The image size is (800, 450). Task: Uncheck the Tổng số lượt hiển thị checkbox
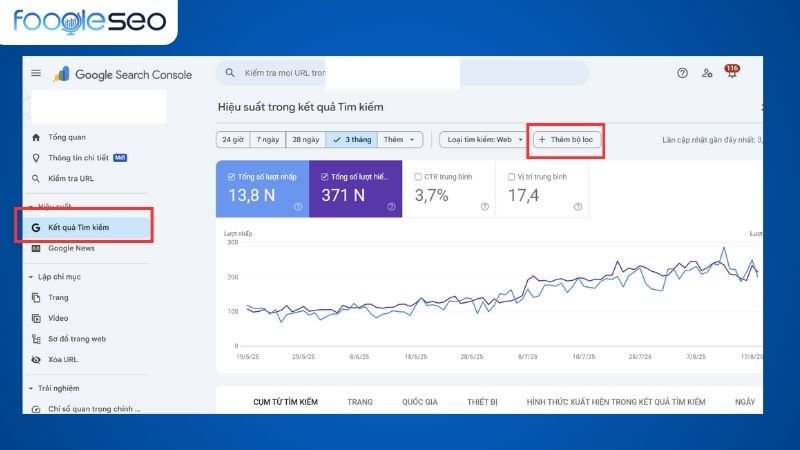click(x=324, y=177)
